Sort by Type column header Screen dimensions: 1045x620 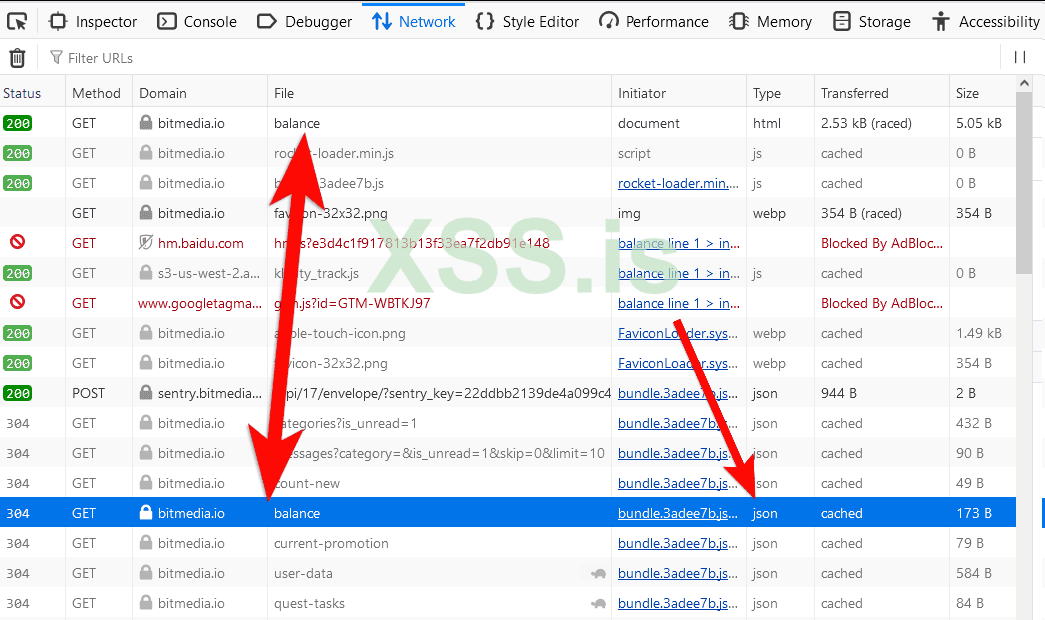click(x=780, y=93)
